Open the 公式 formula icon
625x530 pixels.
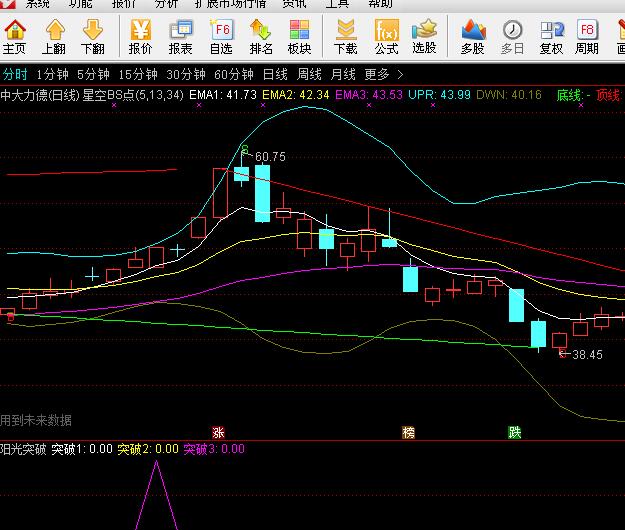point(386,36)
